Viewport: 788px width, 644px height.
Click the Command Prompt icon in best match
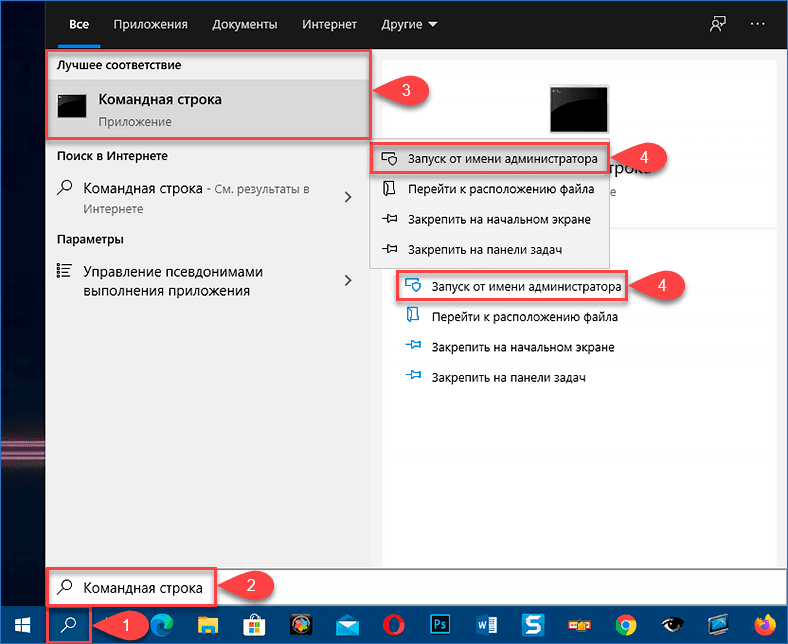[x=72, y=106]
